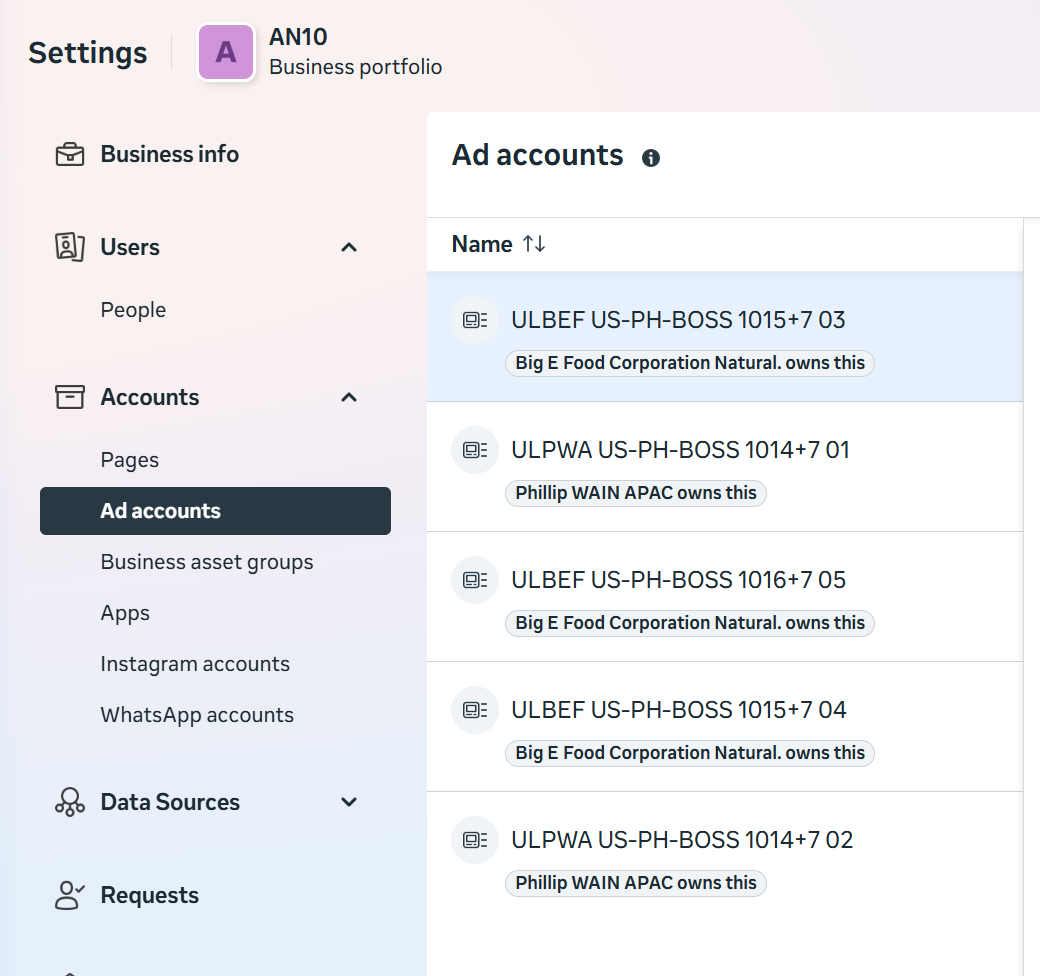The width and height of the screenshot is (1040, 976).
Task: Select ULPWA US-PH-BOSS 1014+7 02 account row
Action: tap(682, 840)
